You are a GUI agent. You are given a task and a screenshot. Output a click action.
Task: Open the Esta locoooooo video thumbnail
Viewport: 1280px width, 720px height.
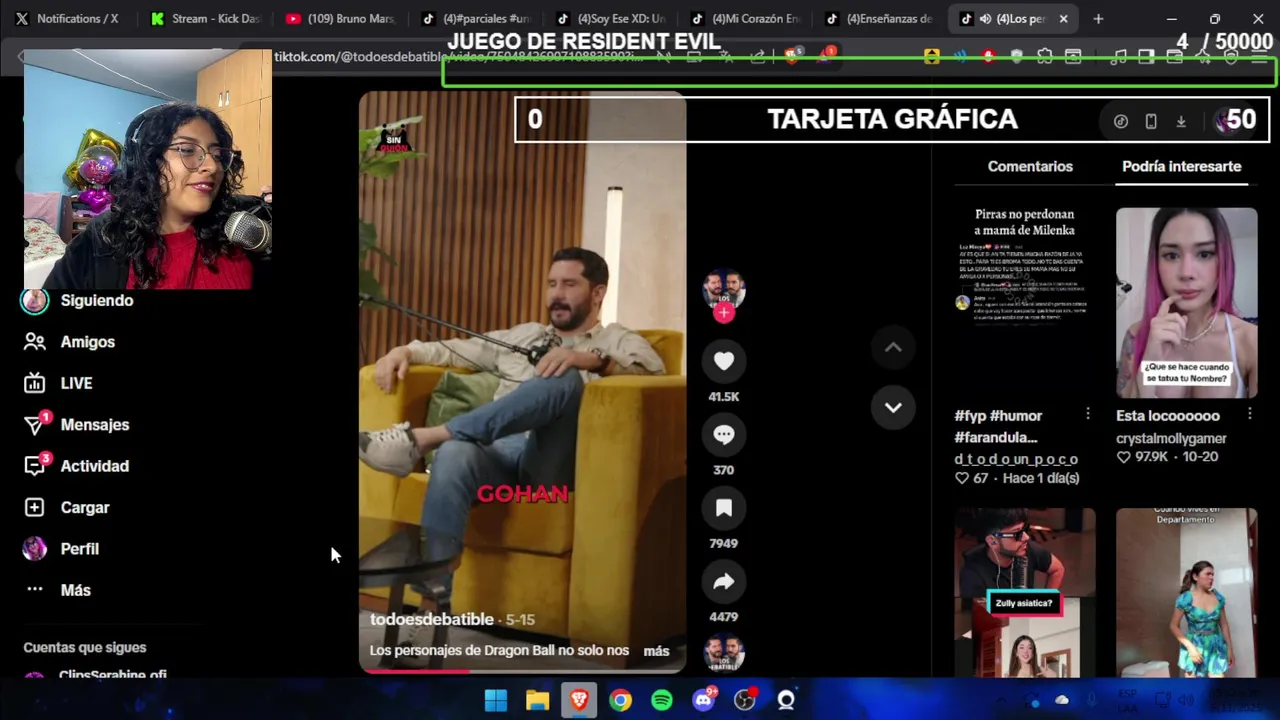(1187, 303)
